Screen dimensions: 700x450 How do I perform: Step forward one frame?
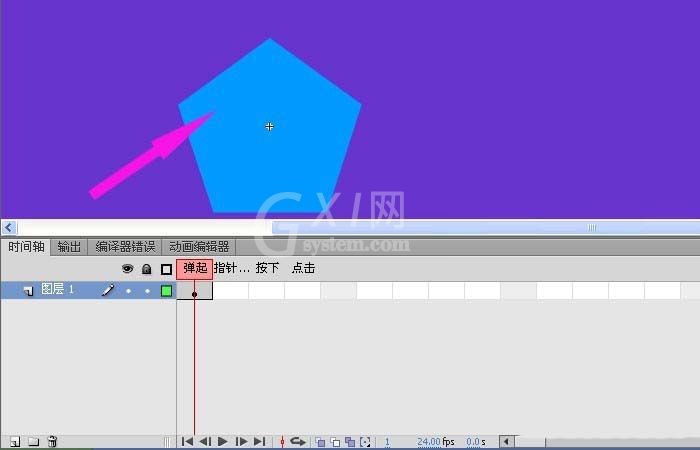coord(241,442)
